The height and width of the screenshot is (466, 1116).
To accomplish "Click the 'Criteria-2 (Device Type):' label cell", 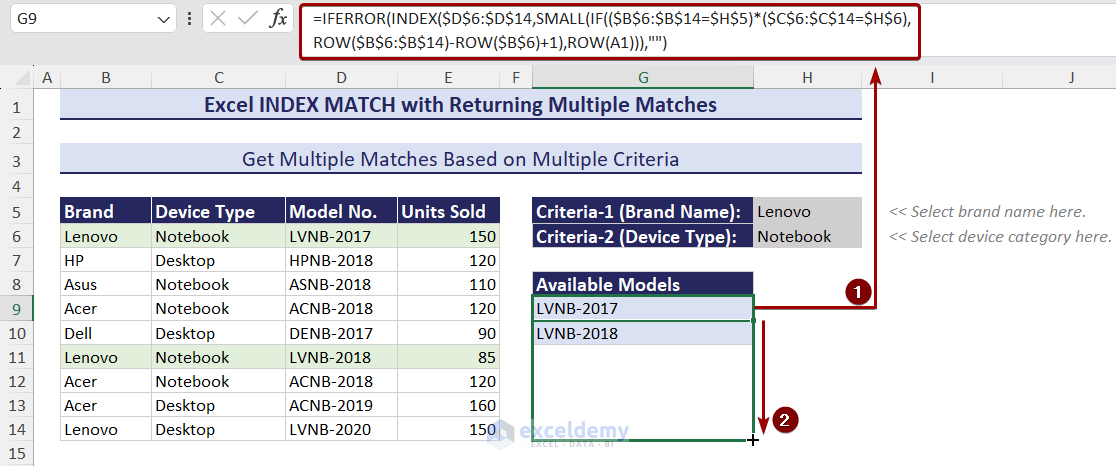I will (643, 236).
